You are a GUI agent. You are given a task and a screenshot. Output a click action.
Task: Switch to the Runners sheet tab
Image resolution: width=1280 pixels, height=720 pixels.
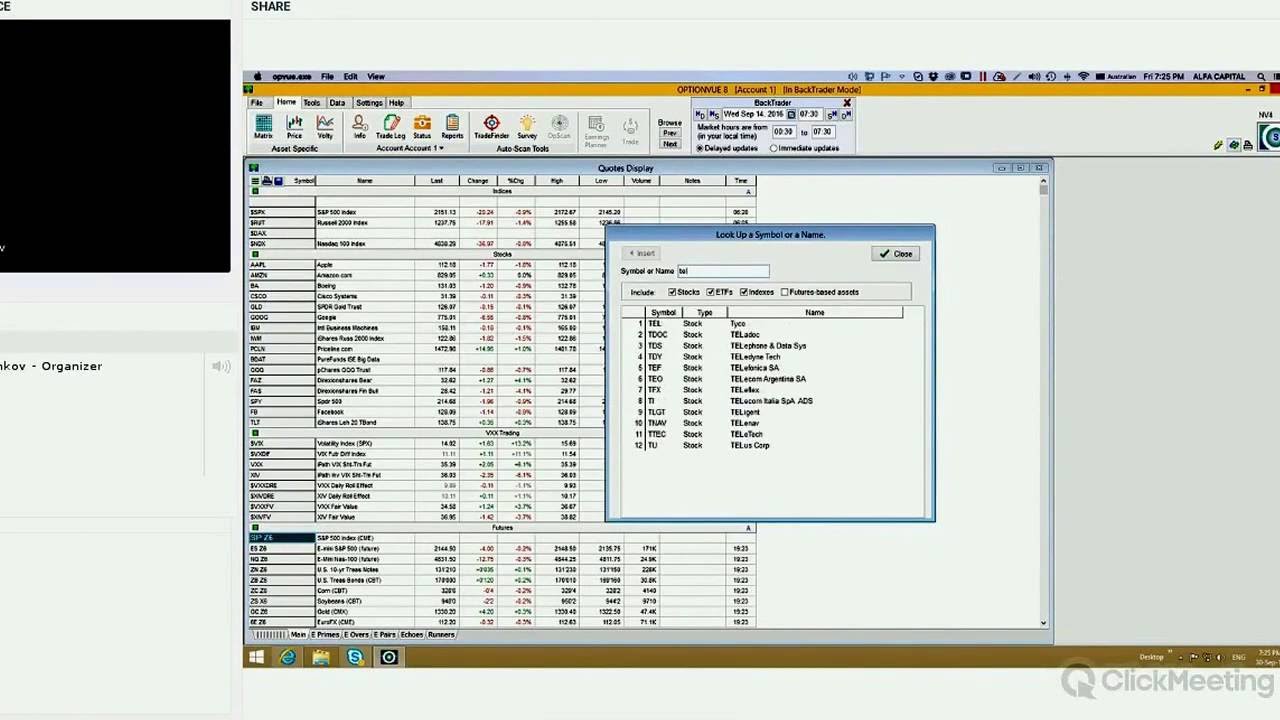[441, 635]
